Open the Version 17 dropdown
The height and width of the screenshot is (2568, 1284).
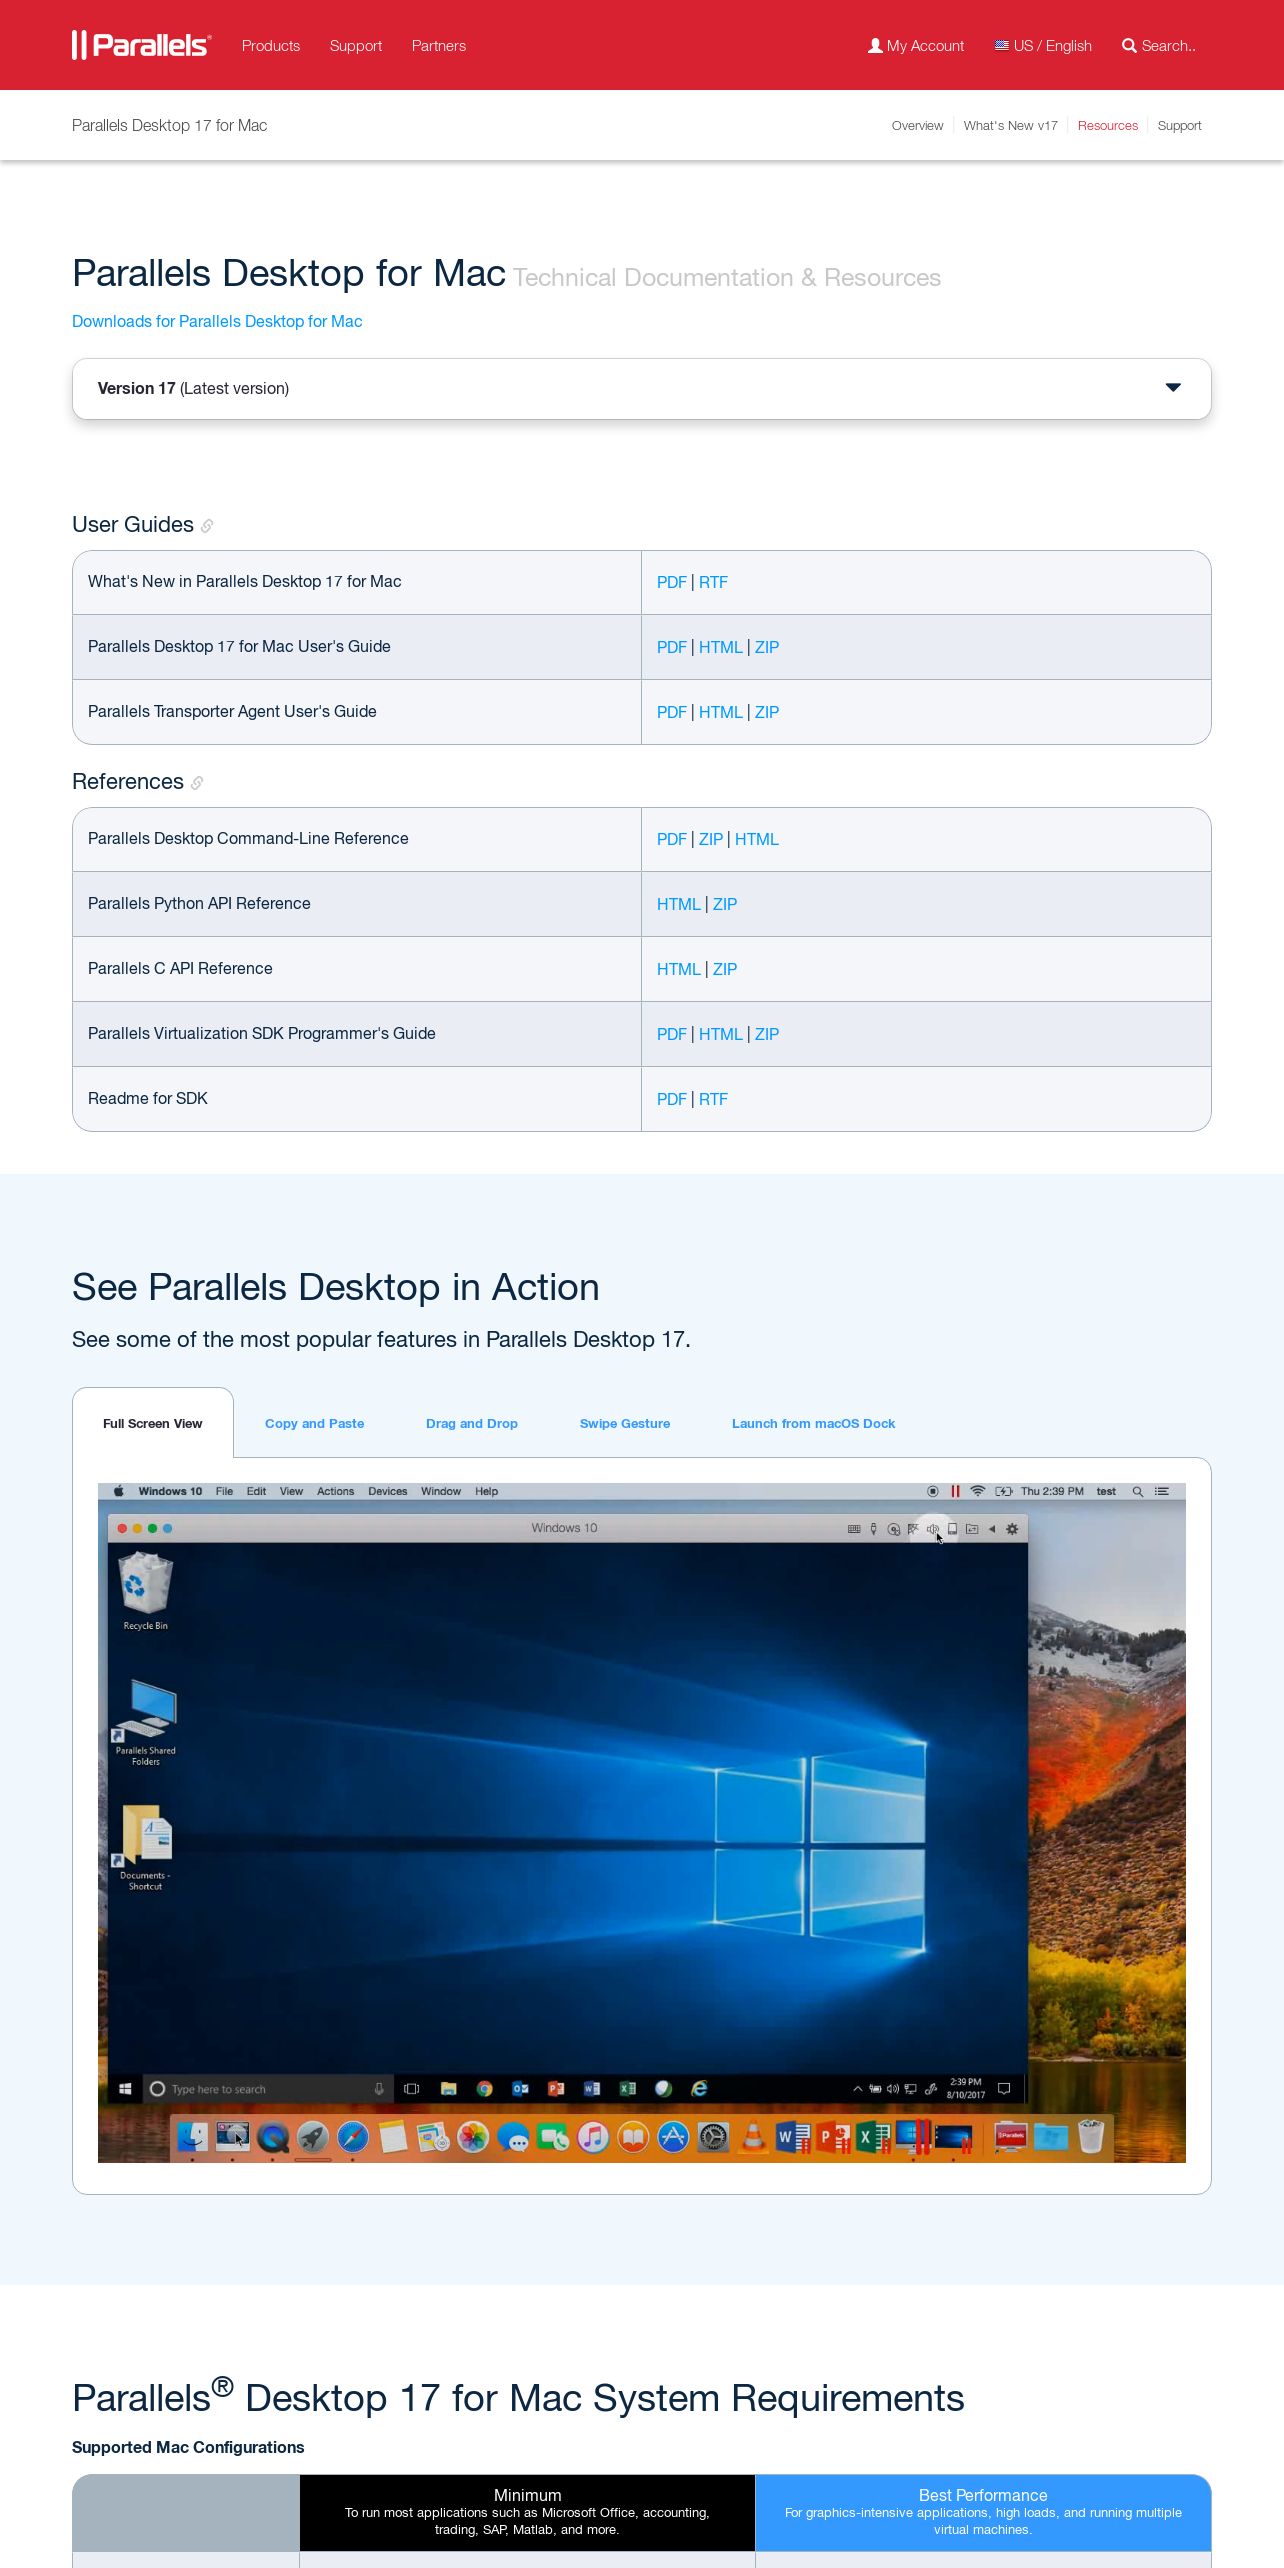(642, 388)
